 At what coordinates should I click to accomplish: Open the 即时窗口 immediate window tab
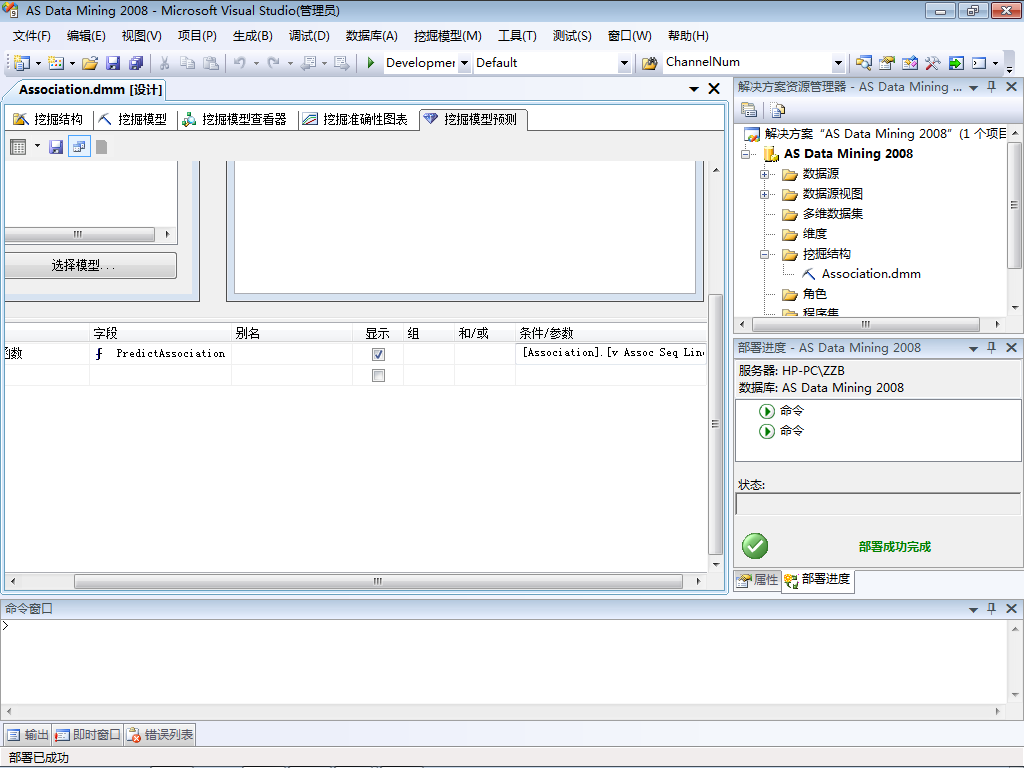[x=88, y=735]
